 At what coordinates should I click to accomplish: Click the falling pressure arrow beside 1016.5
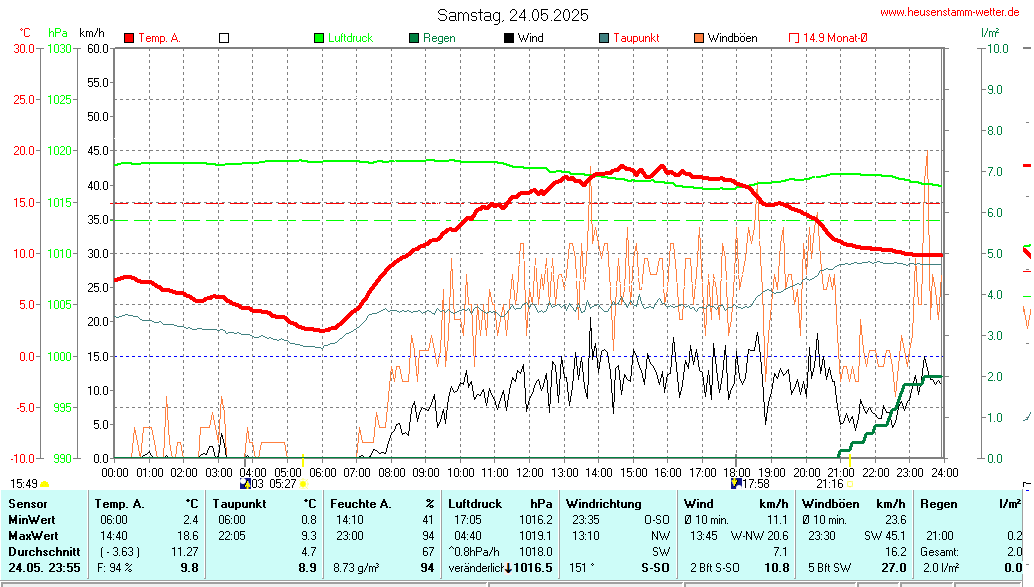click(x=507, y=567)
